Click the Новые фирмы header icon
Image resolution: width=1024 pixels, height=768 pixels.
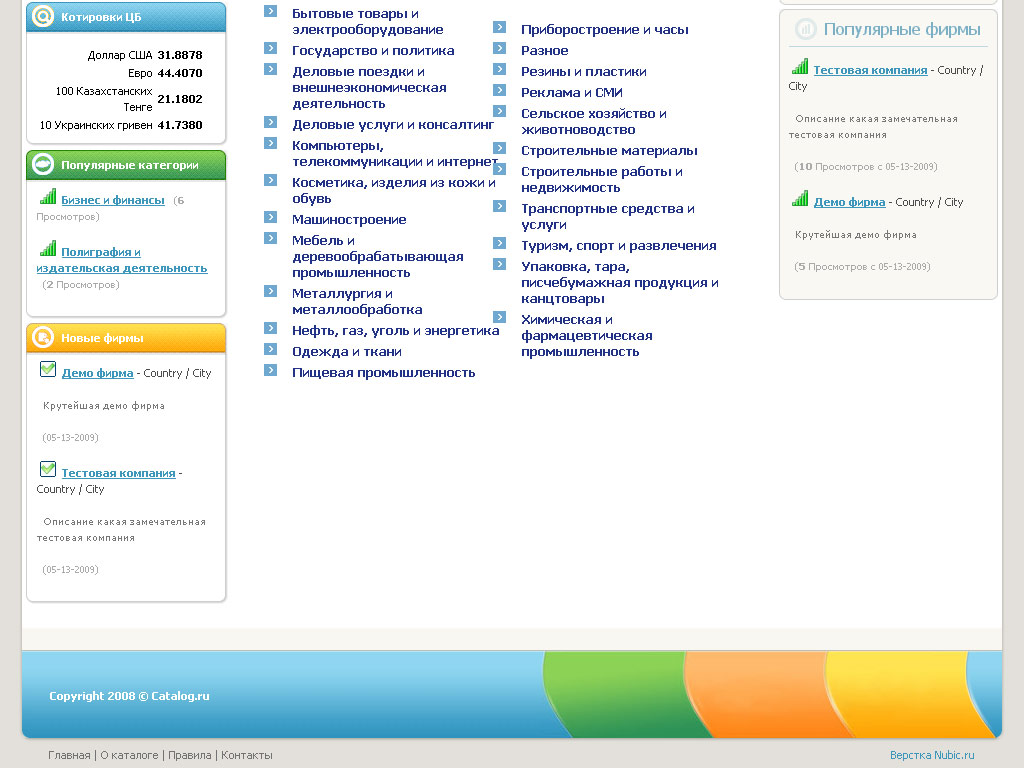(43, 337)
